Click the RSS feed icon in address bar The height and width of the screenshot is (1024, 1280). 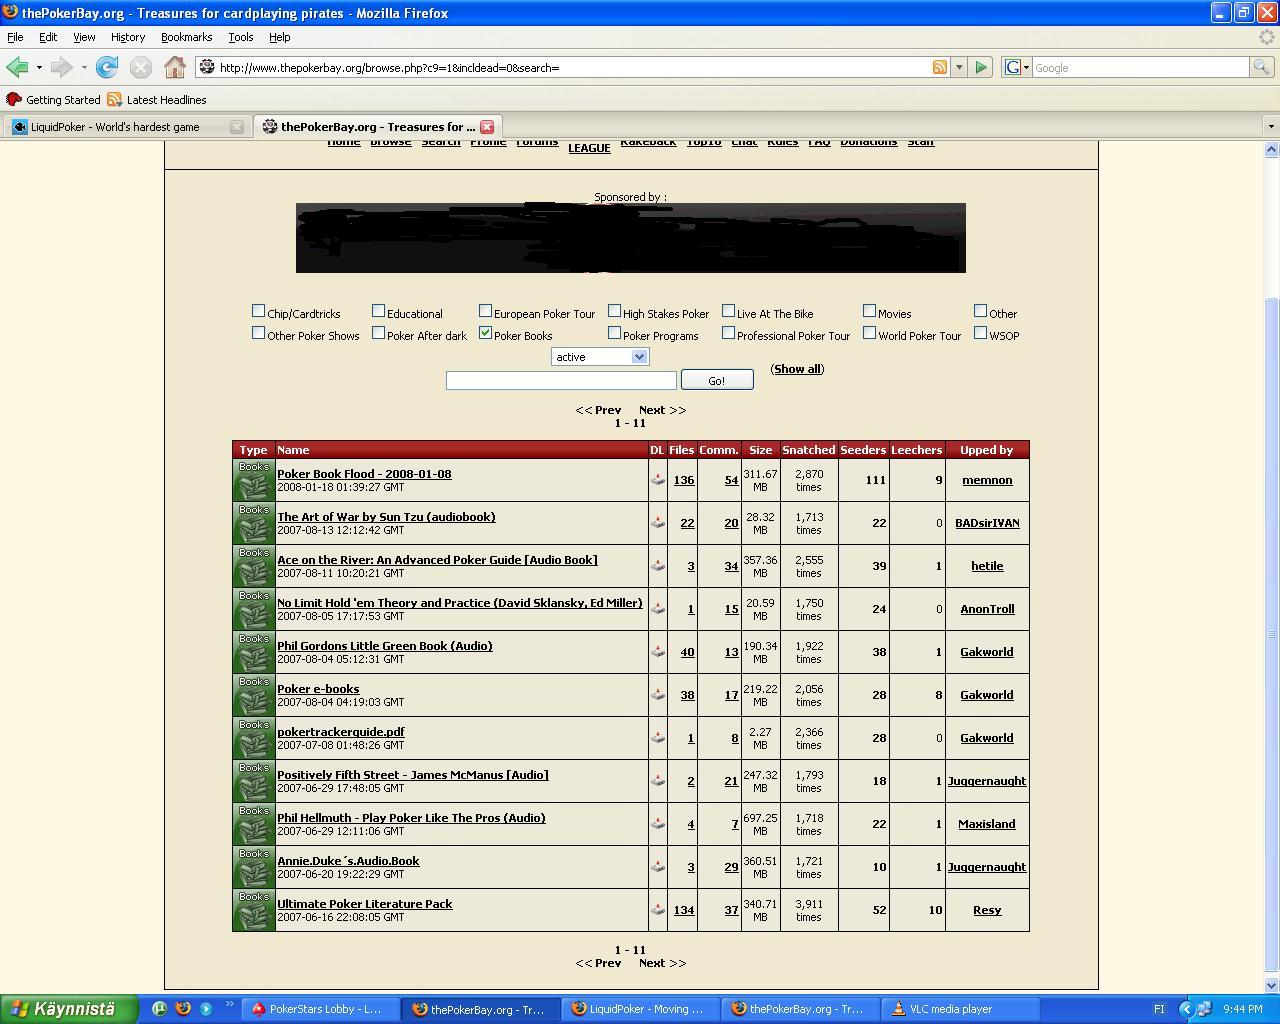940,67
